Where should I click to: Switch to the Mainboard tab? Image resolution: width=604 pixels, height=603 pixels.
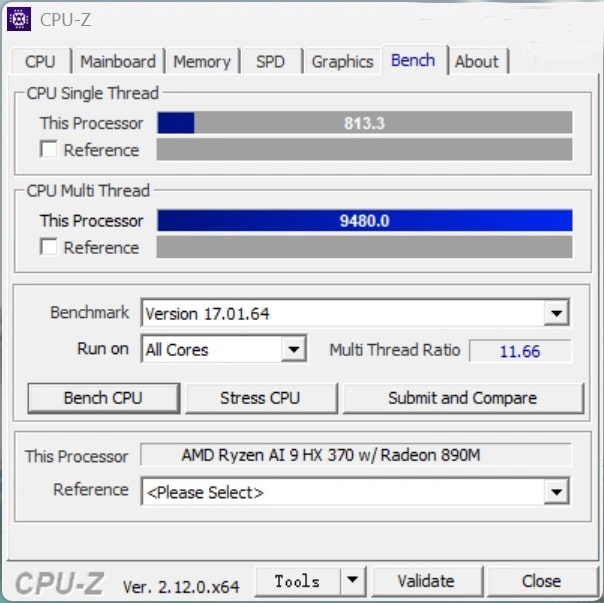(118, 62)
